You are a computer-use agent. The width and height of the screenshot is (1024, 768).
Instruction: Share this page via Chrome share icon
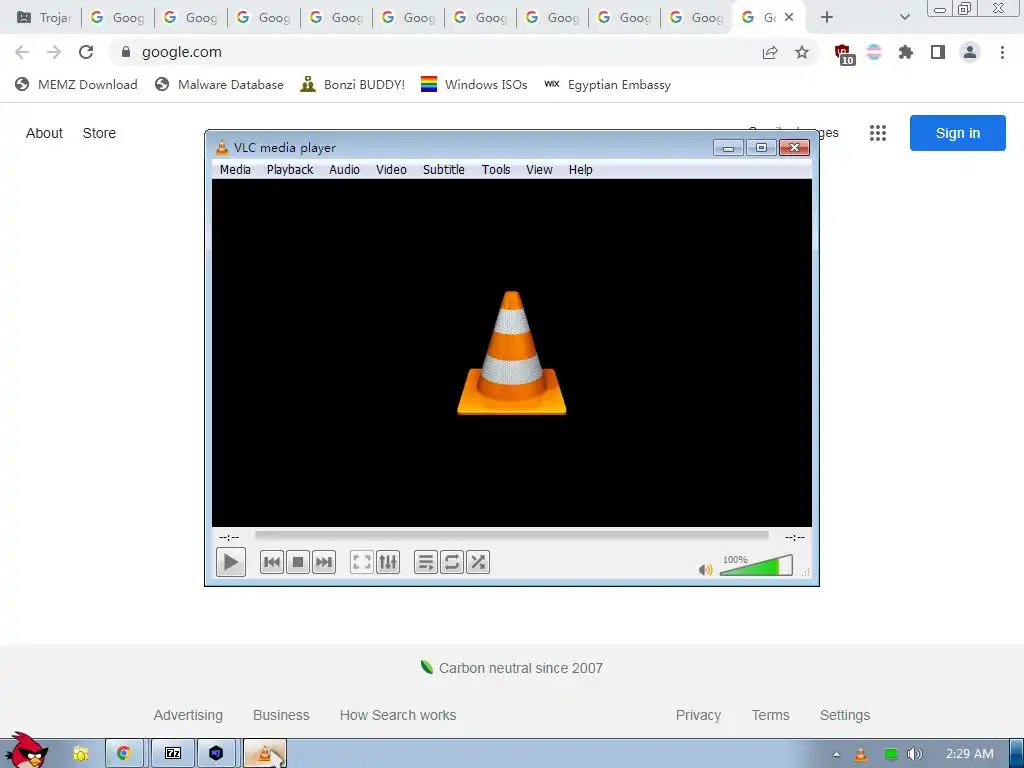click(x=770, y=53)
